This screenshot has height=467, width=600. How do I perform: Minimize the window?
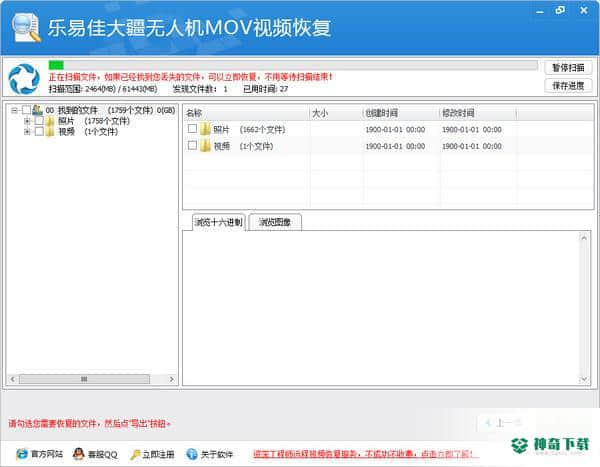tap(540, 11)
